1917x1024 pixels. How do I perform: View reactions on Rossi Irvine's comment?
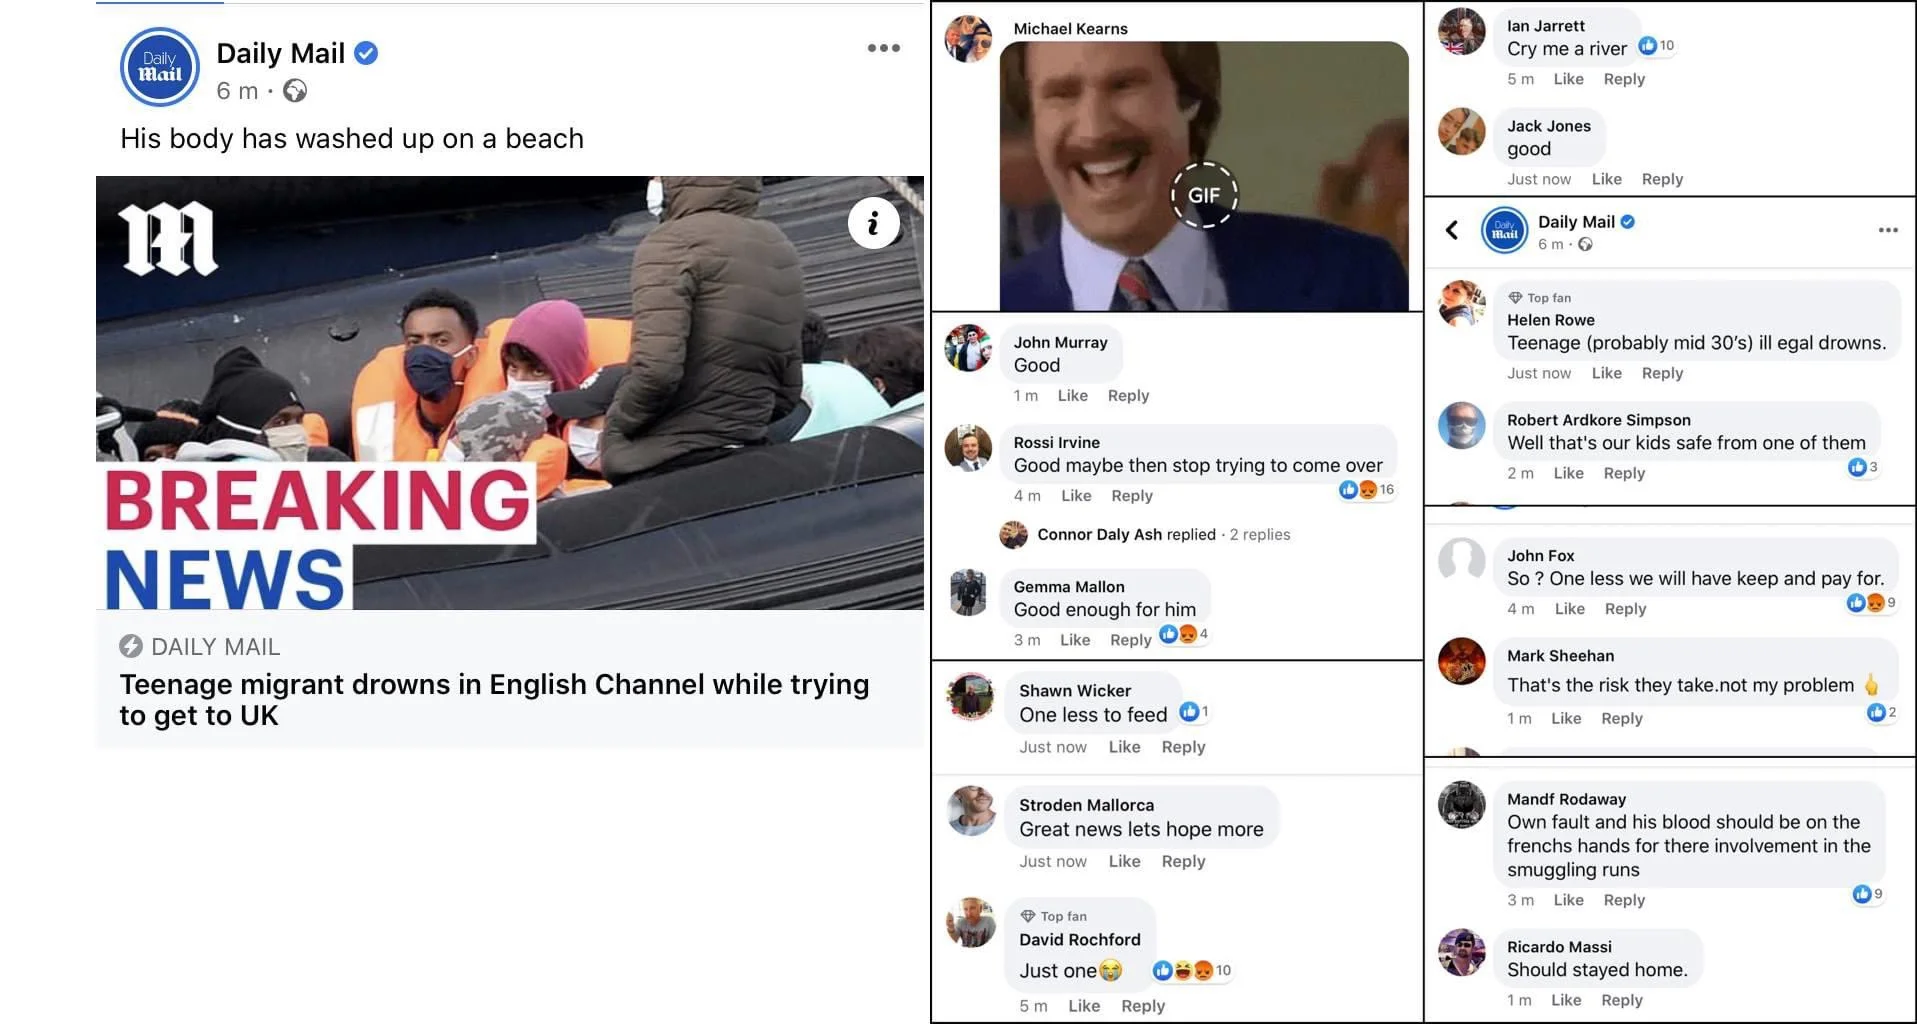(1367, 489)
